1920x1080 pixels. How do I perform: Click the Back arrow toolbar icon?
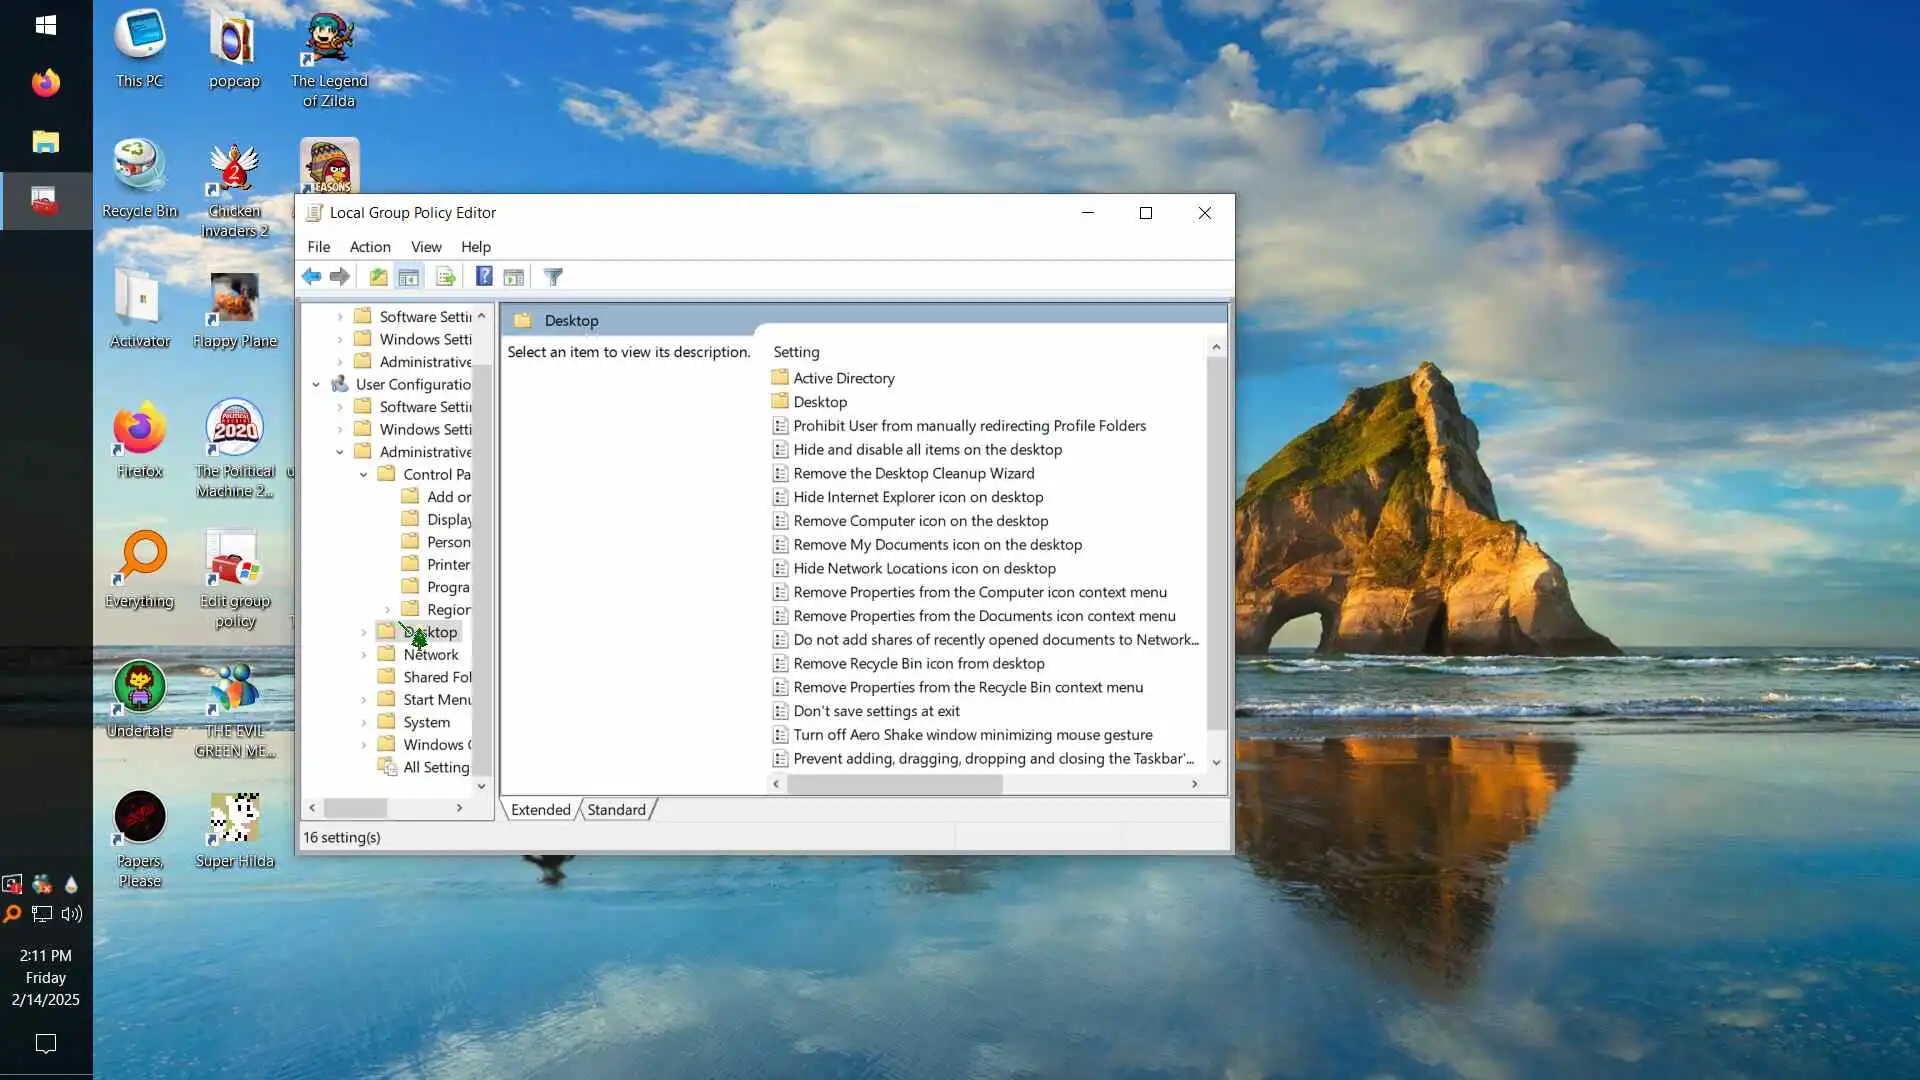[311, 277]
